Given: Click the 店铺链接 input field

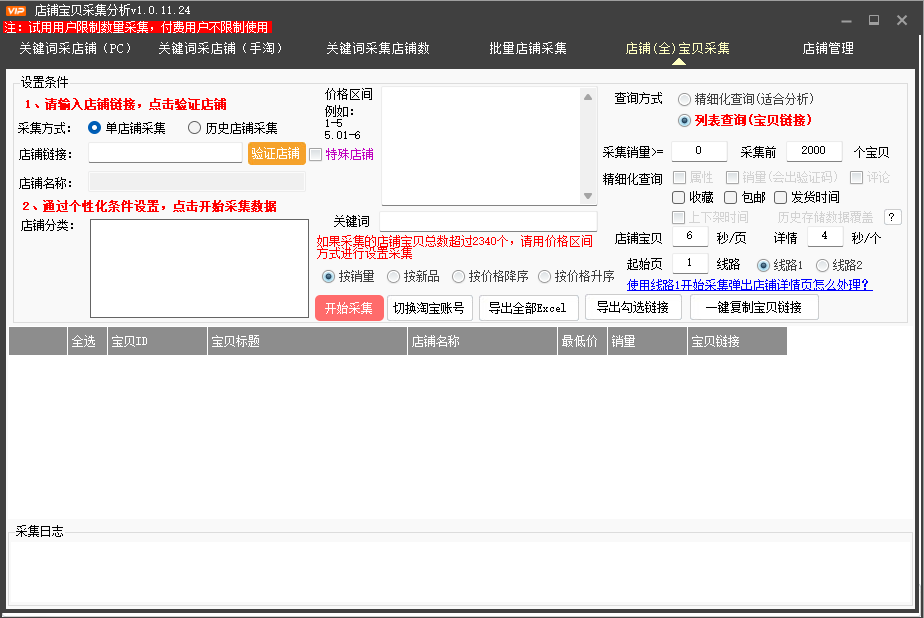Looking at the screenshot, I should [x=165, y=153].
